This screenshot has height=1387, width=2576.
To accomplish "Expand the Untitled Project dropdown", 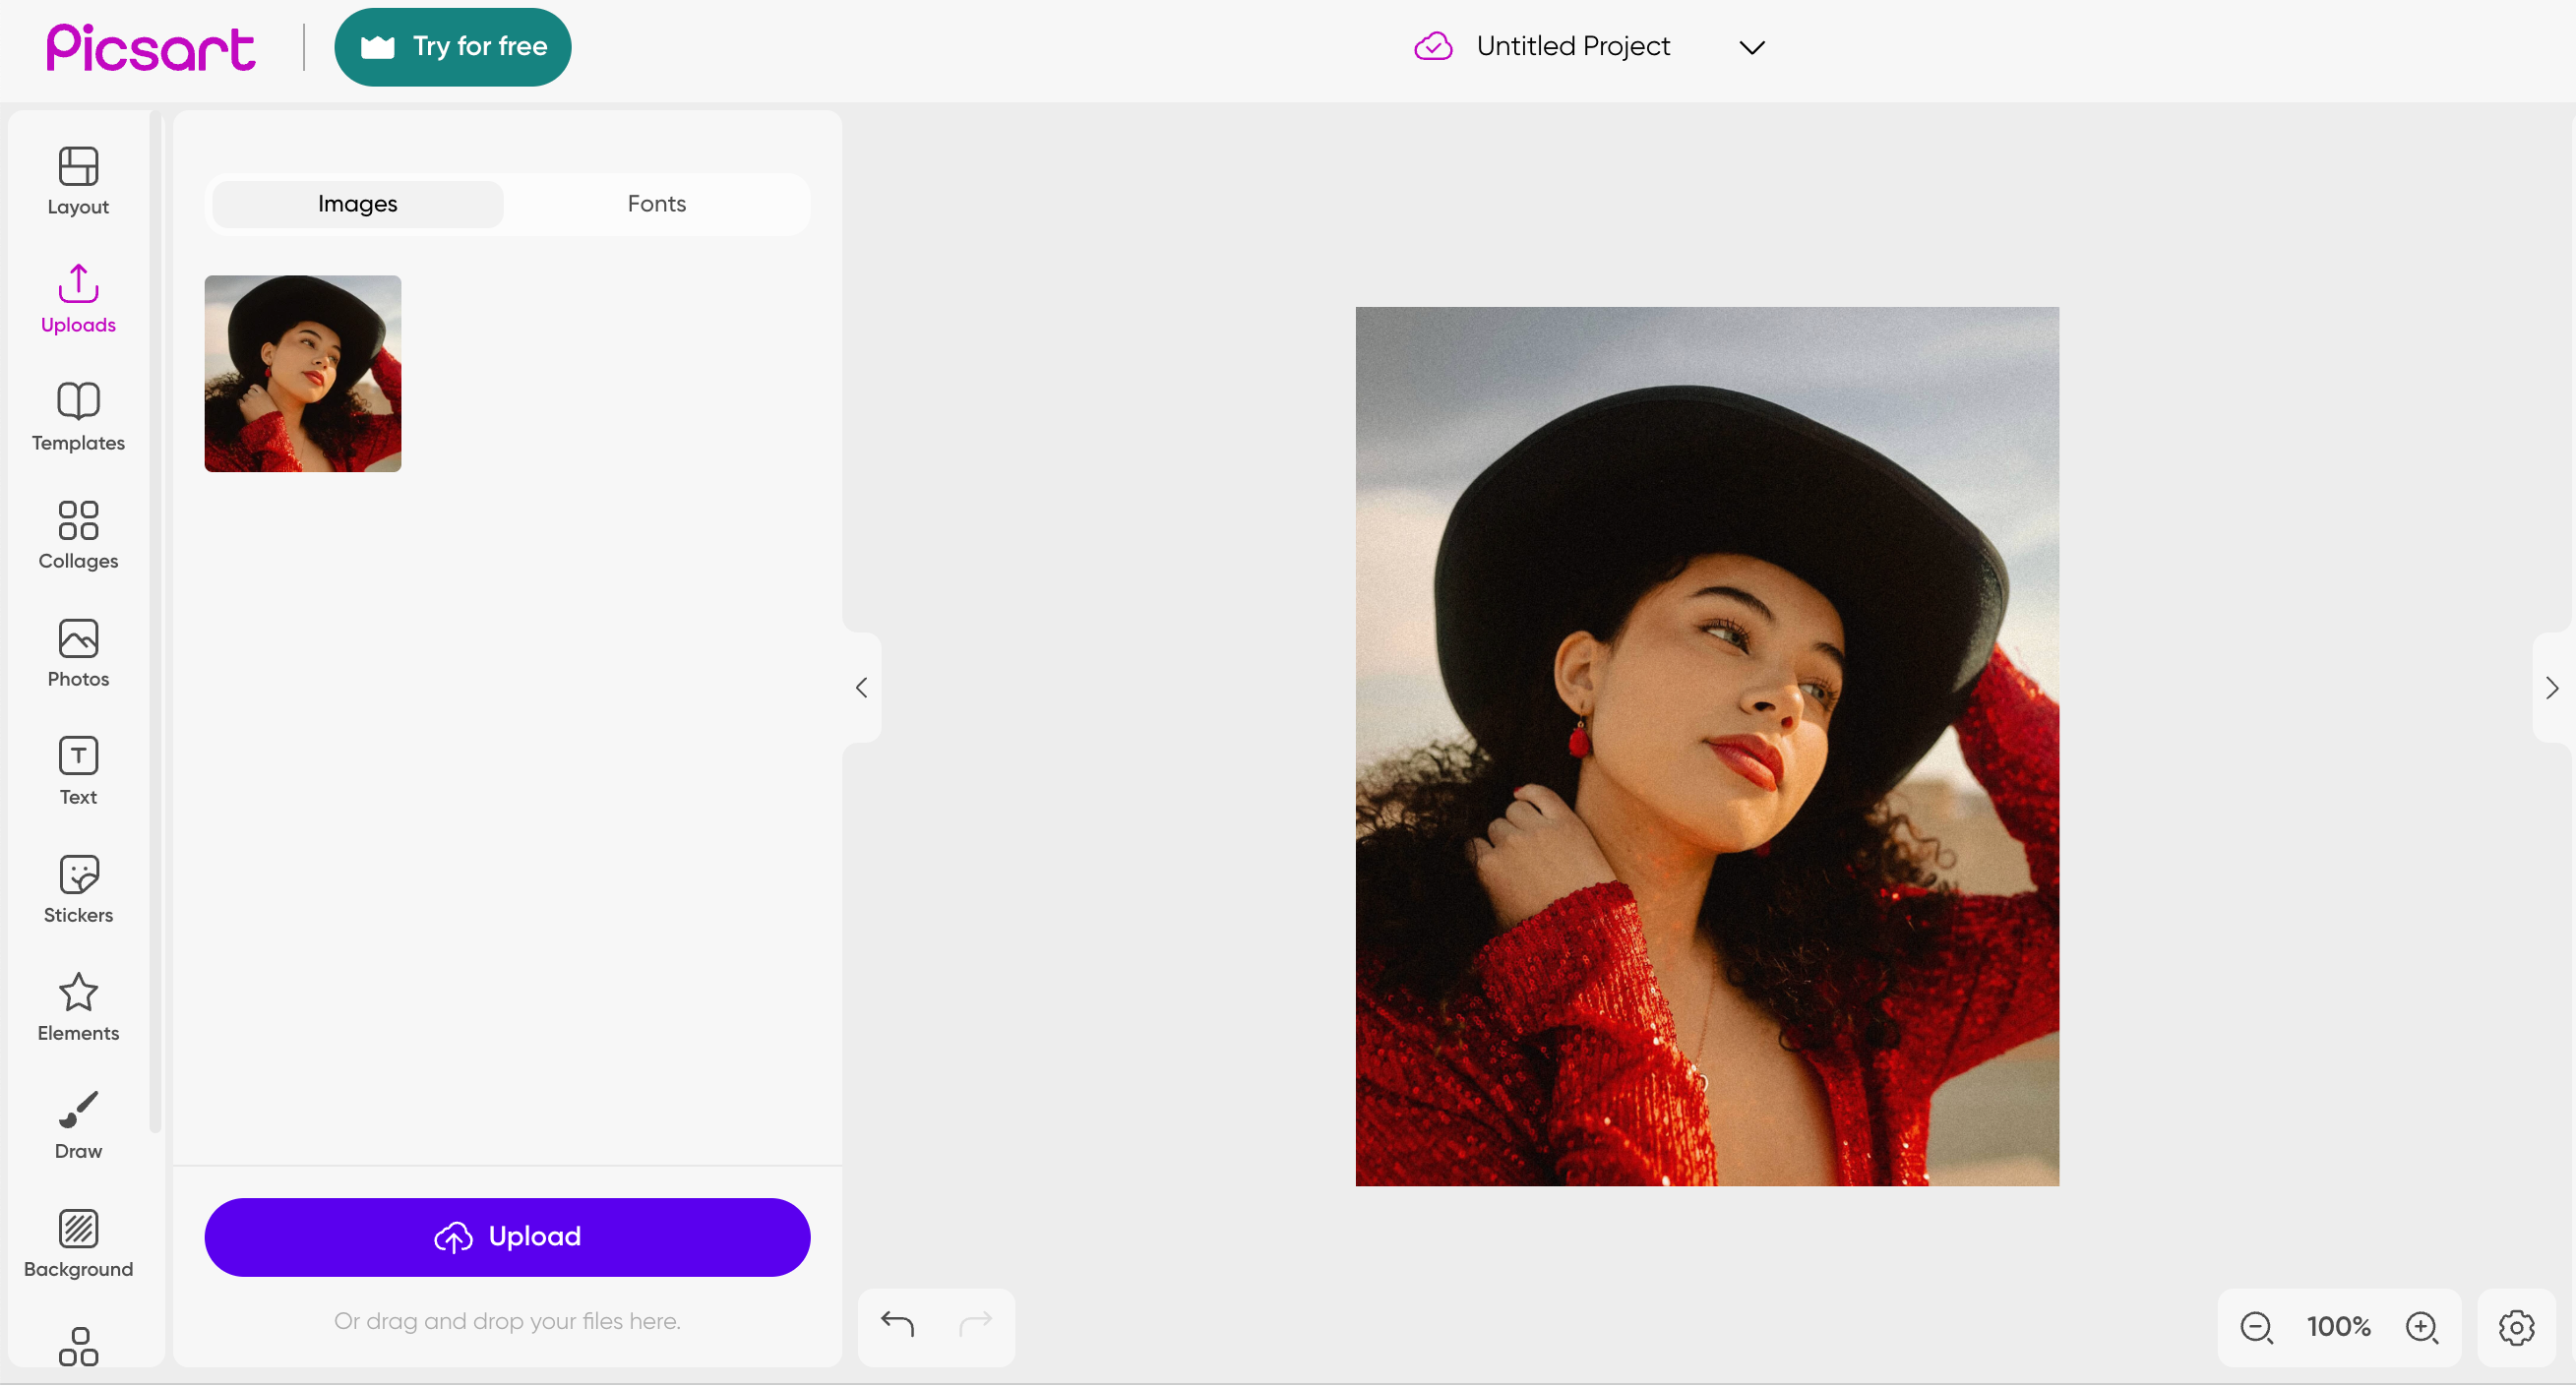I will coord(1751,47).
